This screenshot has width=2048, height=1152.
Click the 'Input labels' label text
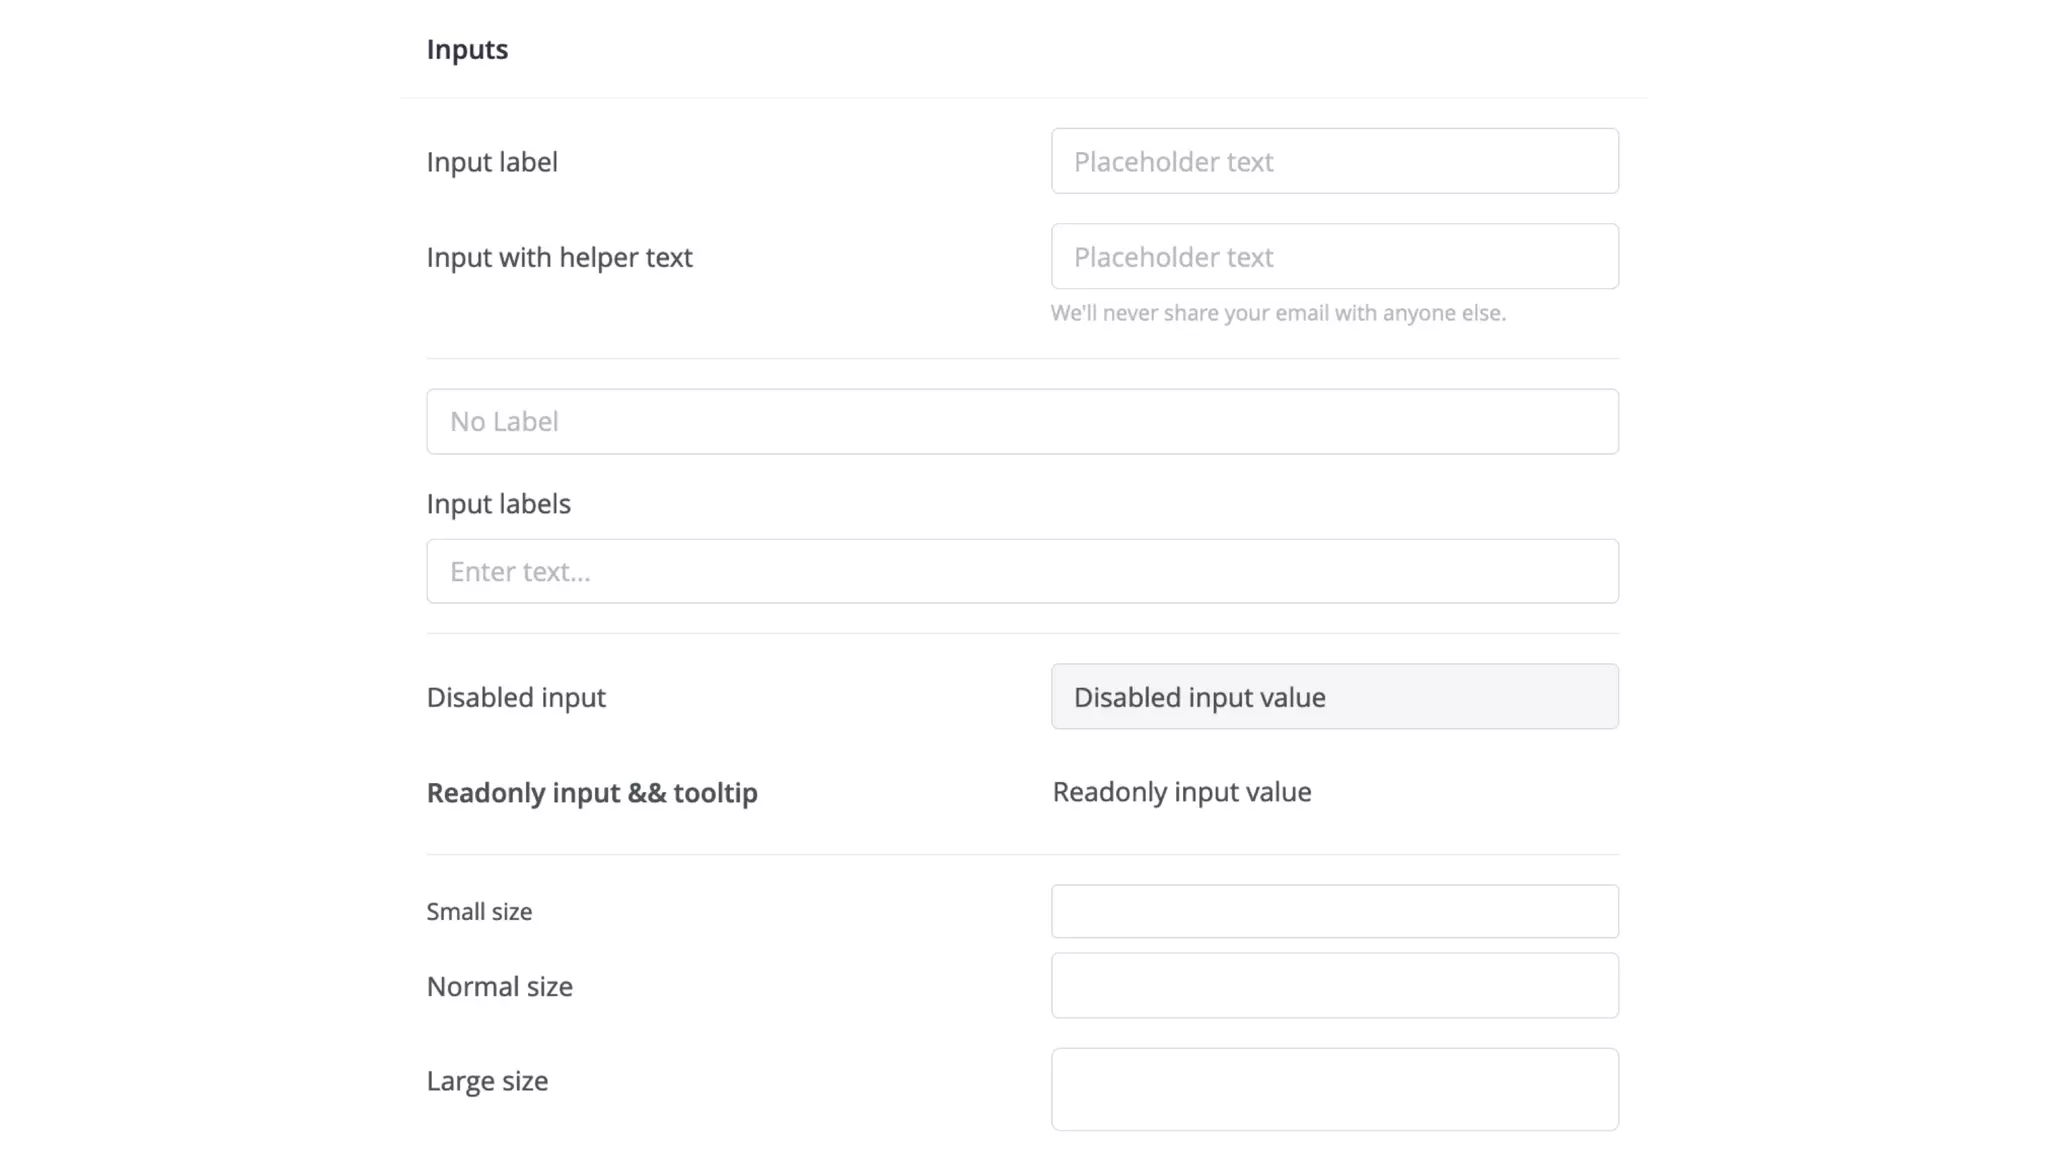tap(498, 504)
